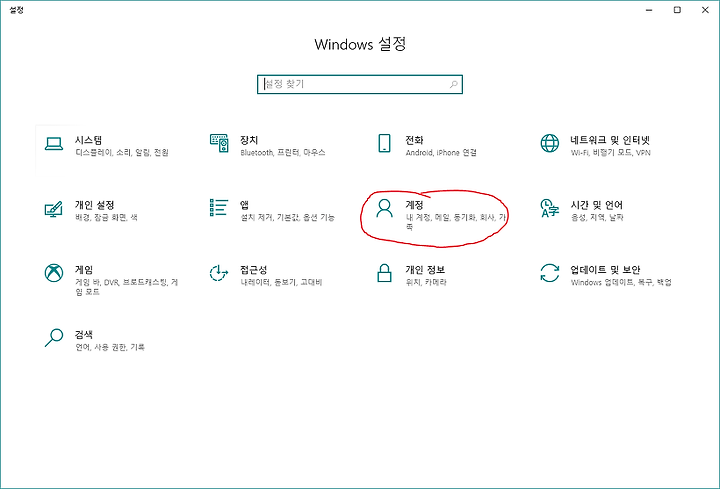The width and height of the screenshot is (720, 489).
Task: Open the 검색 magnifier icon
Action: tap(54, 337)
